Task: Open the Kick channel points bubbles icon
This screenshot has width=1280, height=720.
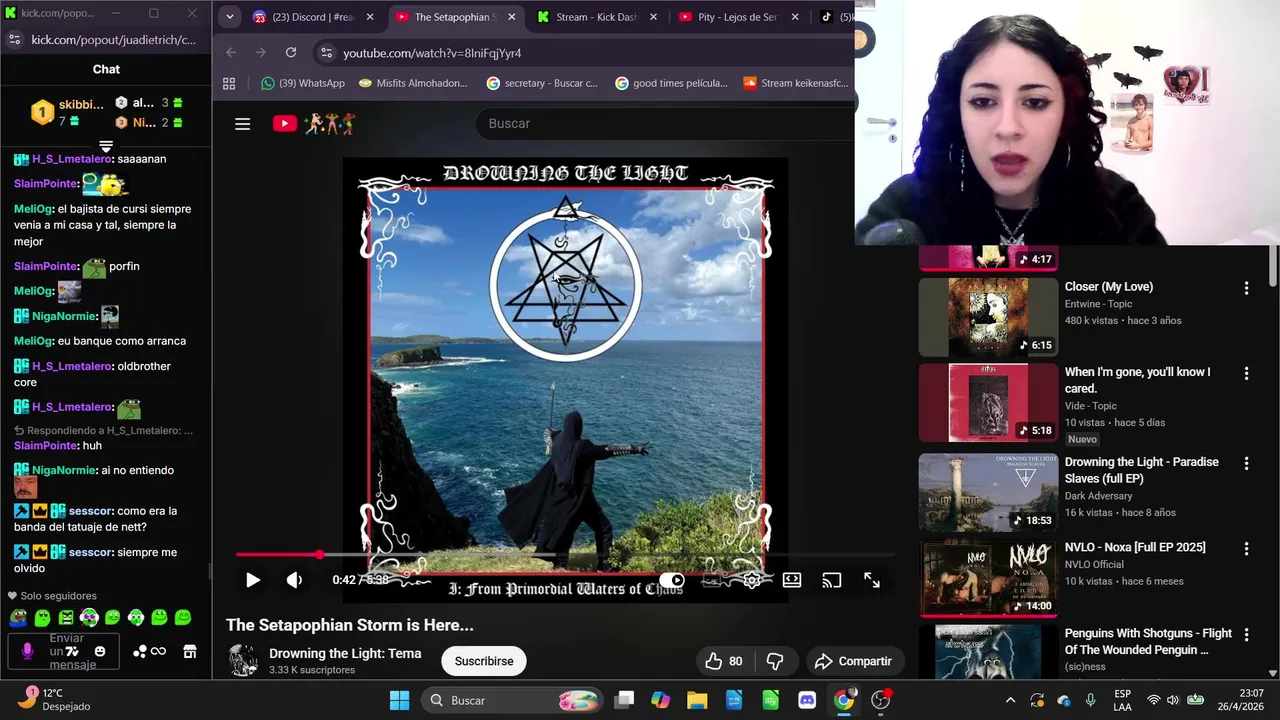Action: (140, 652)
